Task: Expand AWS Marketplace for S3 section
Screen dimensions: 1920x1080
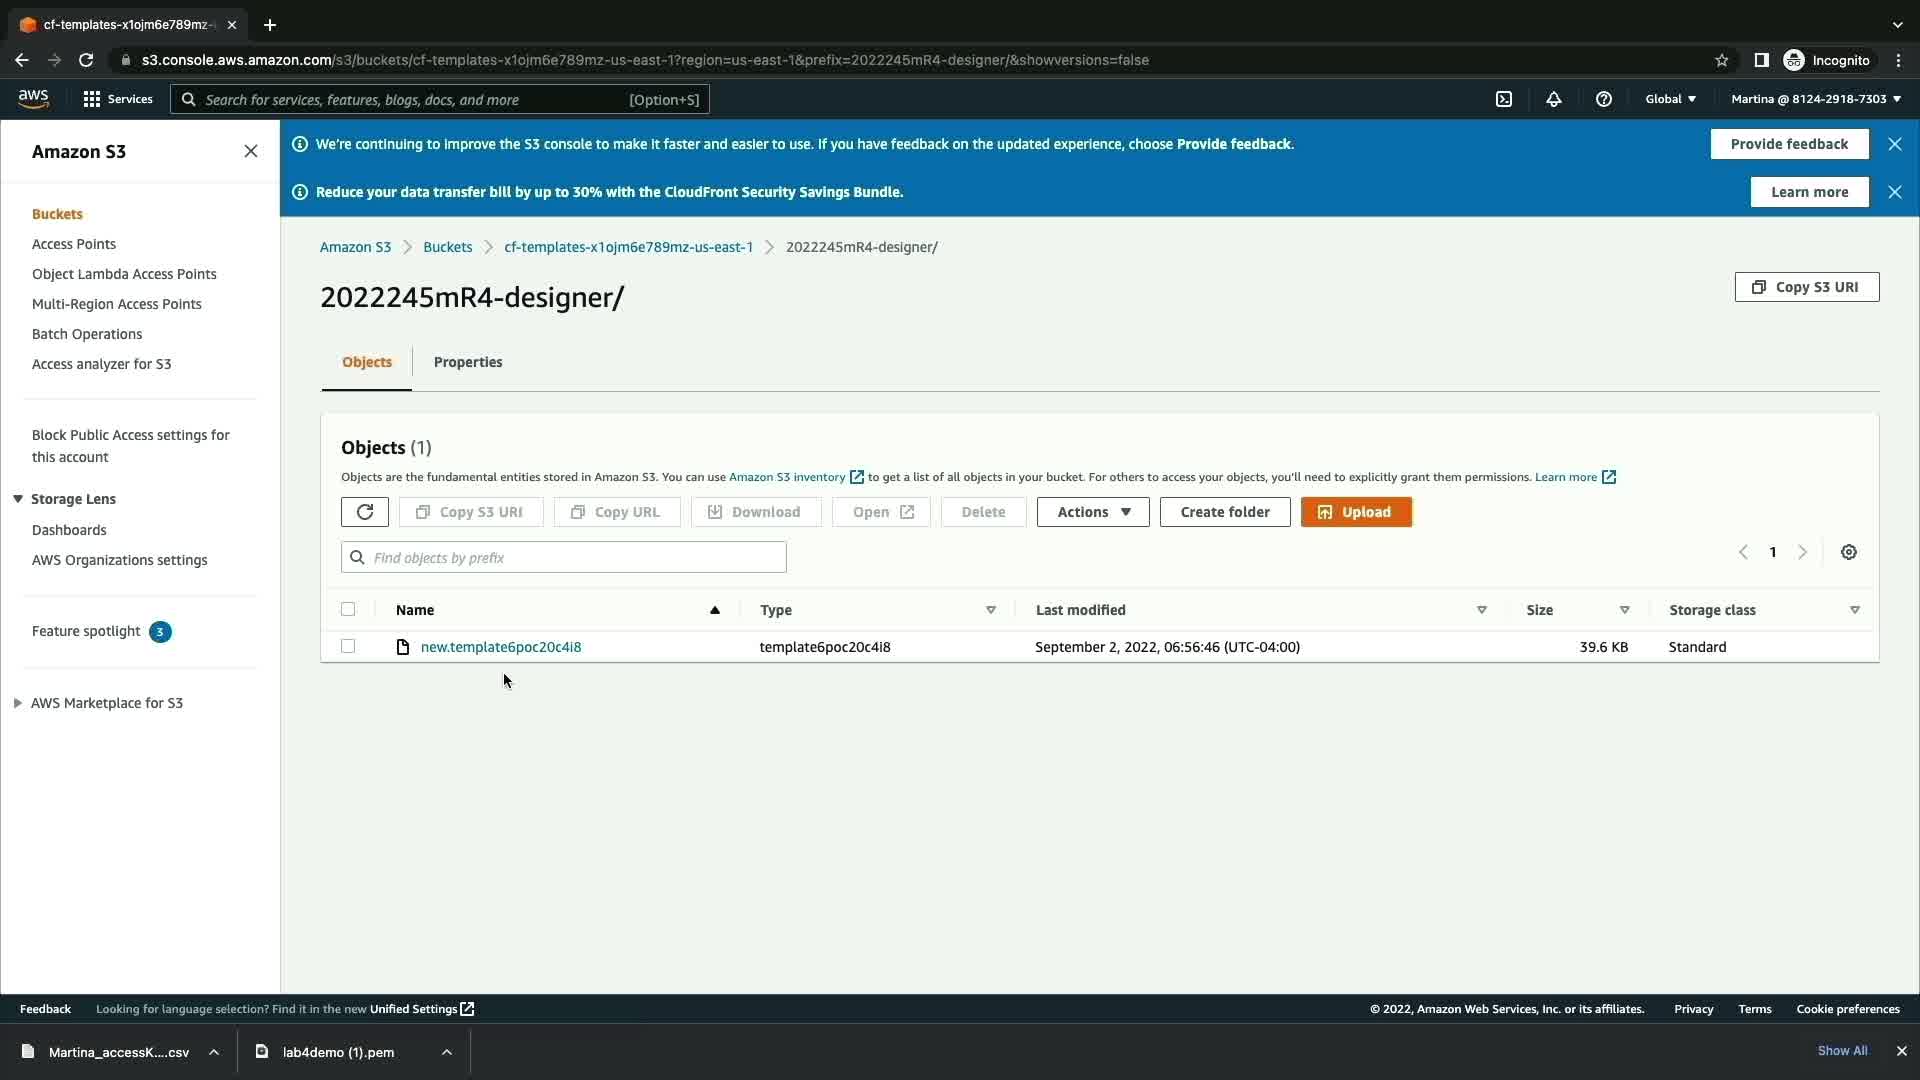Action: tap(18, 703)
